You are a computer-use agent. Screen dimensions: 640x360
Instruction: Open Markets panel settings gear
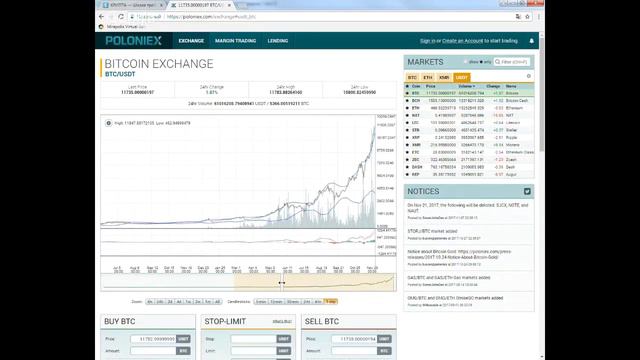[529, 76]
